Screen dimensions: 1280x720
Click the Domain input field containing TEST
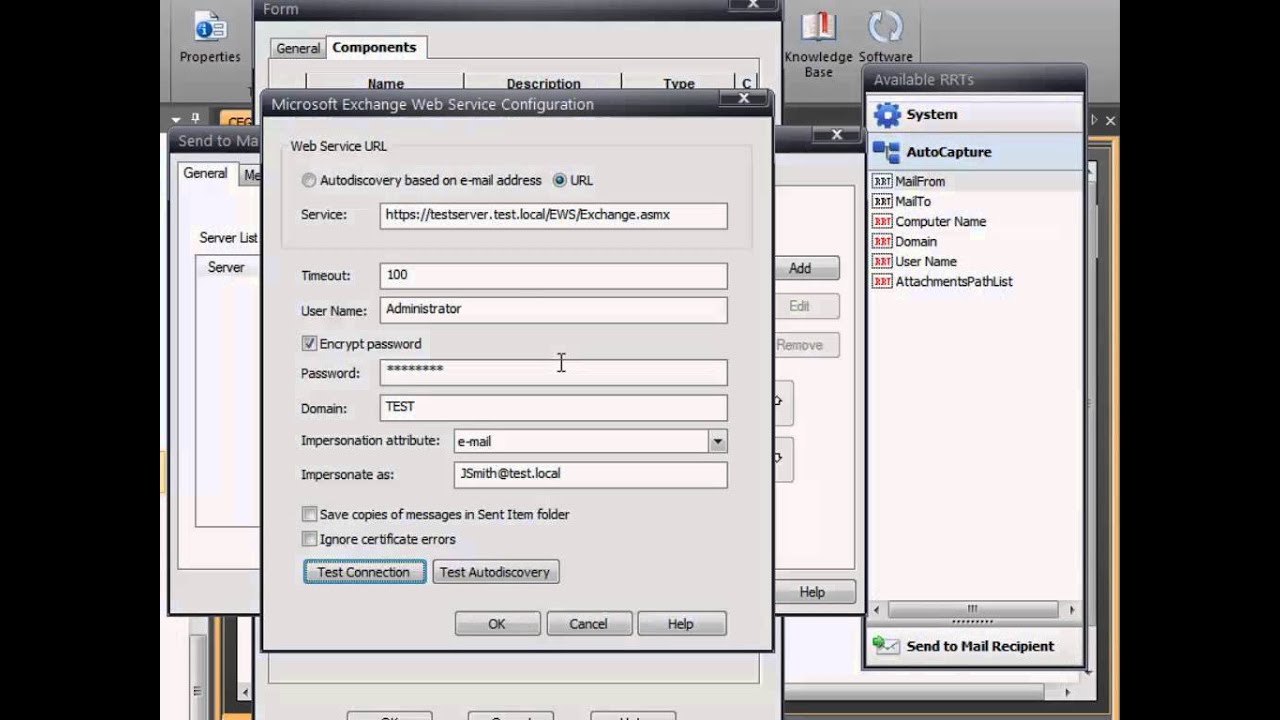click(553, 407)
